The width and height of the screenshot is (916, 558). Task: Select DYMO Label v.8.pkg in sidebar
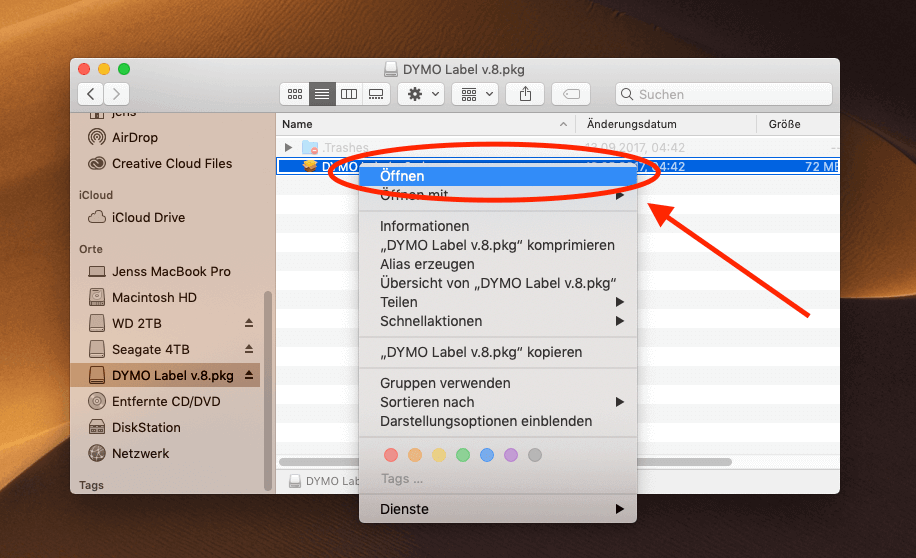coord(172,375)
